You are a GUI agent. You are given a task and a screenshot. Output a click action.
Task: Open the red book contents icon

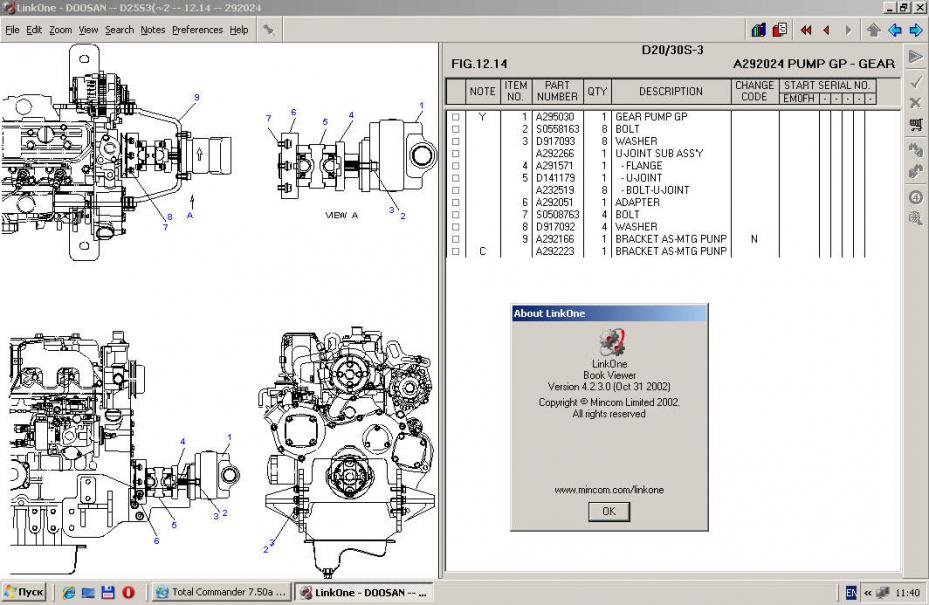tap(780, 30)
